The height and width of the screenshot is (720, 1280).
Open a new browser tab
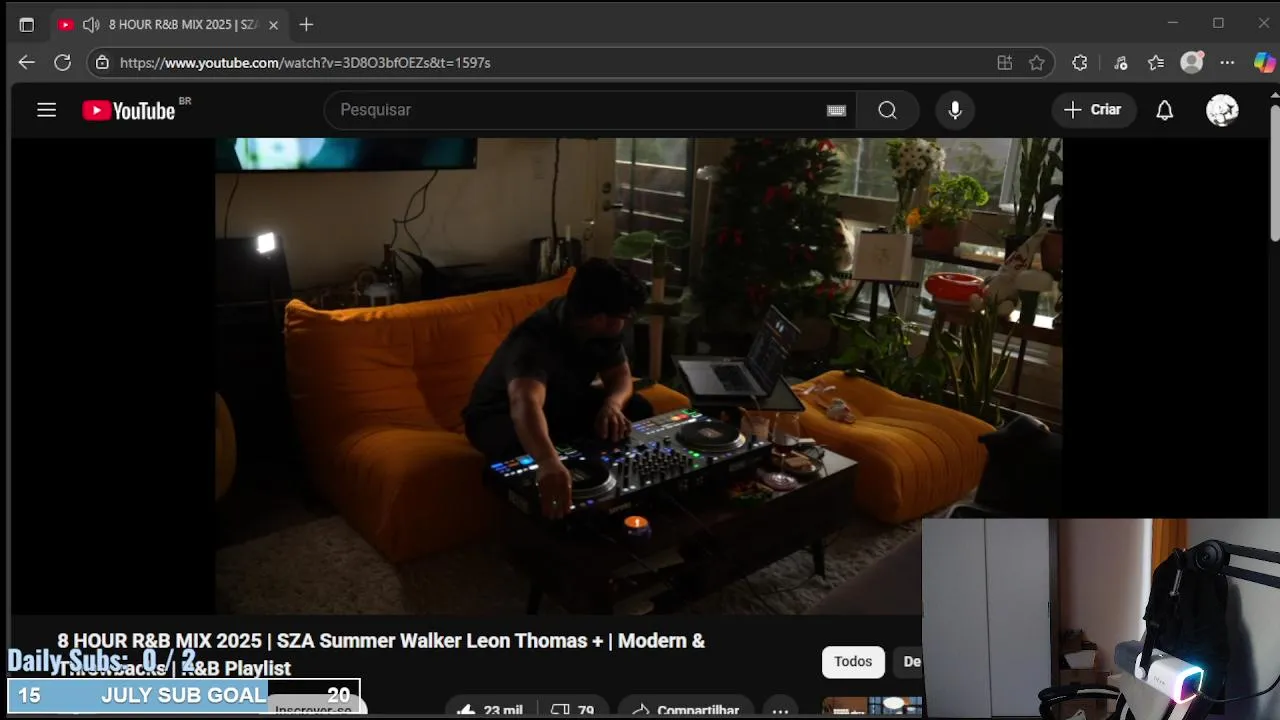coord(306,24)
